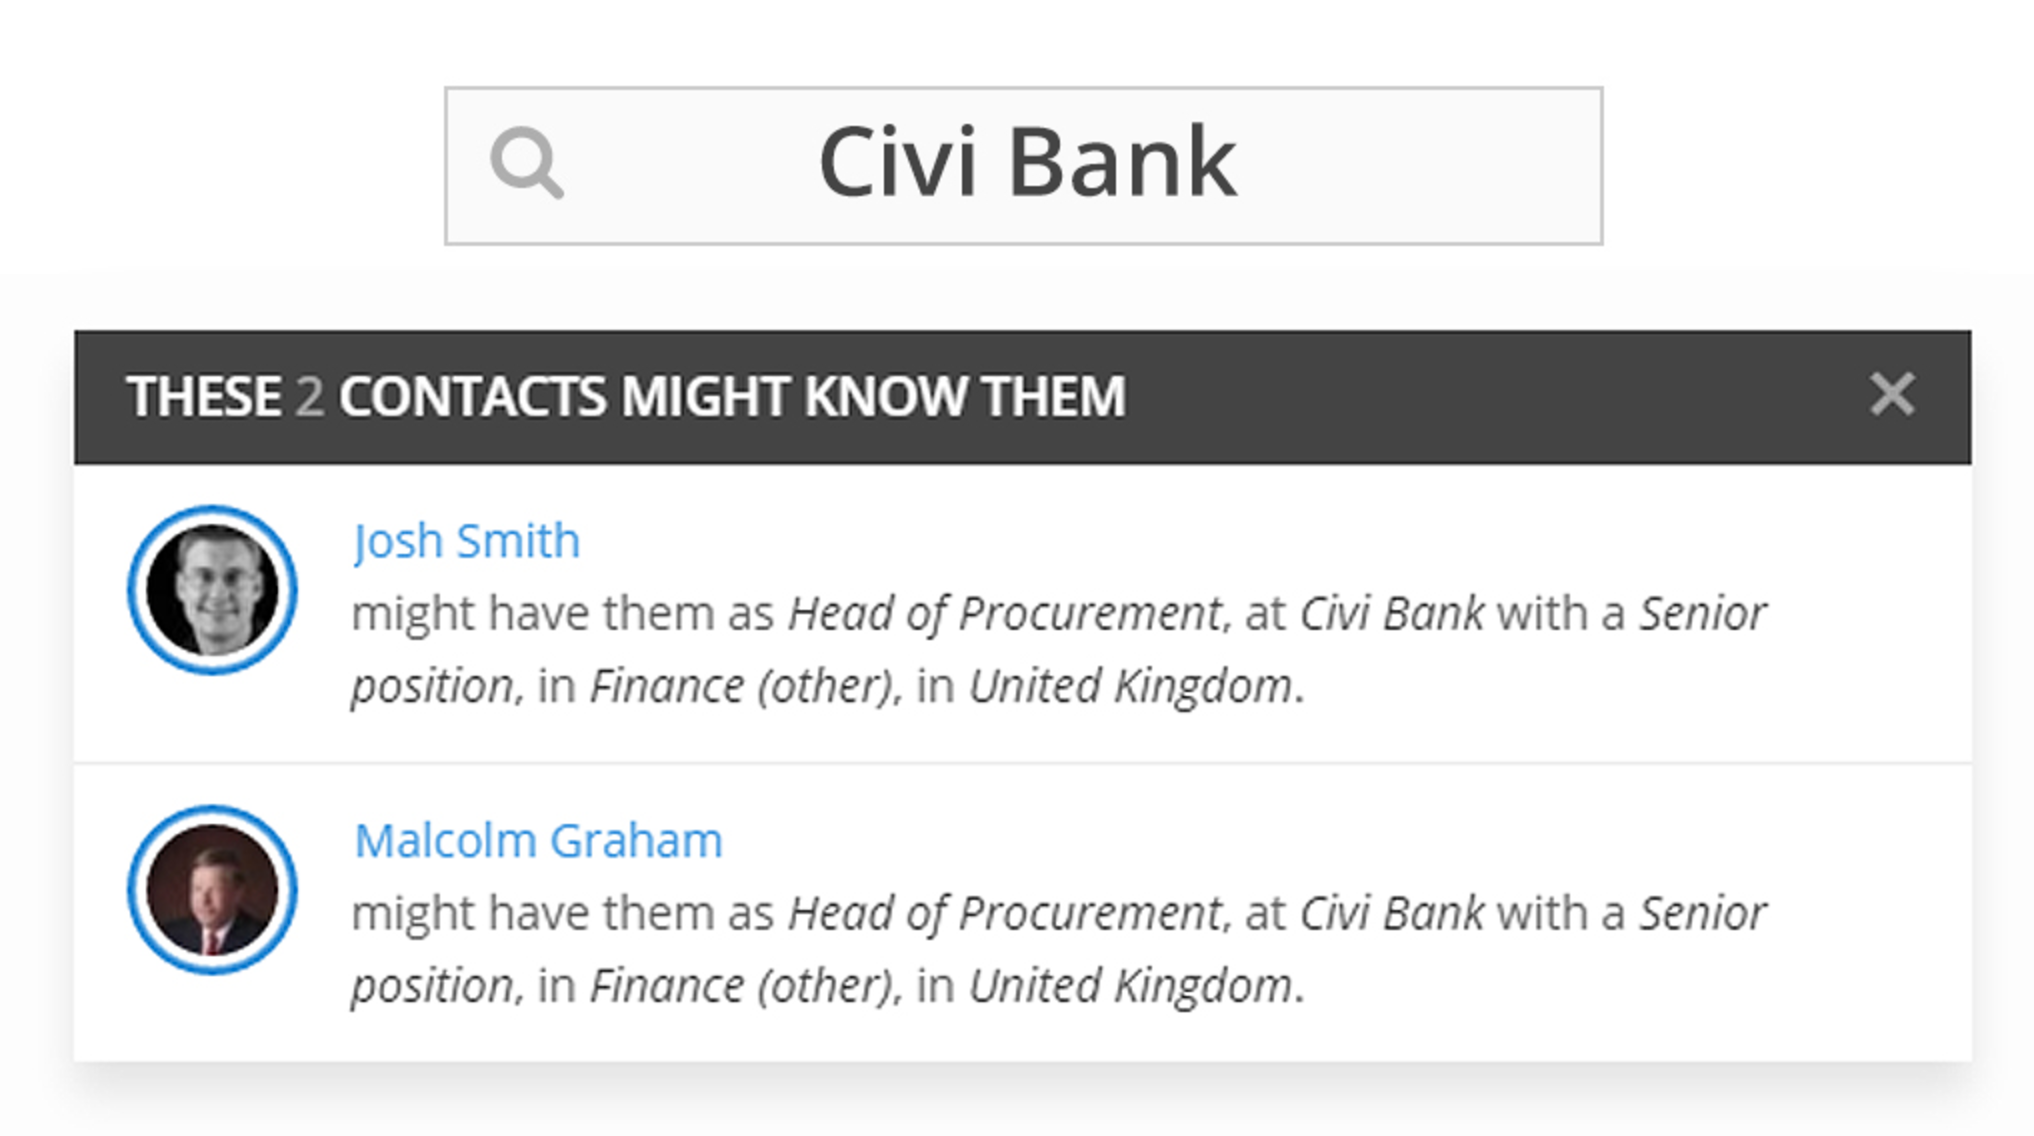2034x1136 pixels.
Task: Click the word 'Senior' in Josh Smith's description
Action: [x=1703, y=613]
